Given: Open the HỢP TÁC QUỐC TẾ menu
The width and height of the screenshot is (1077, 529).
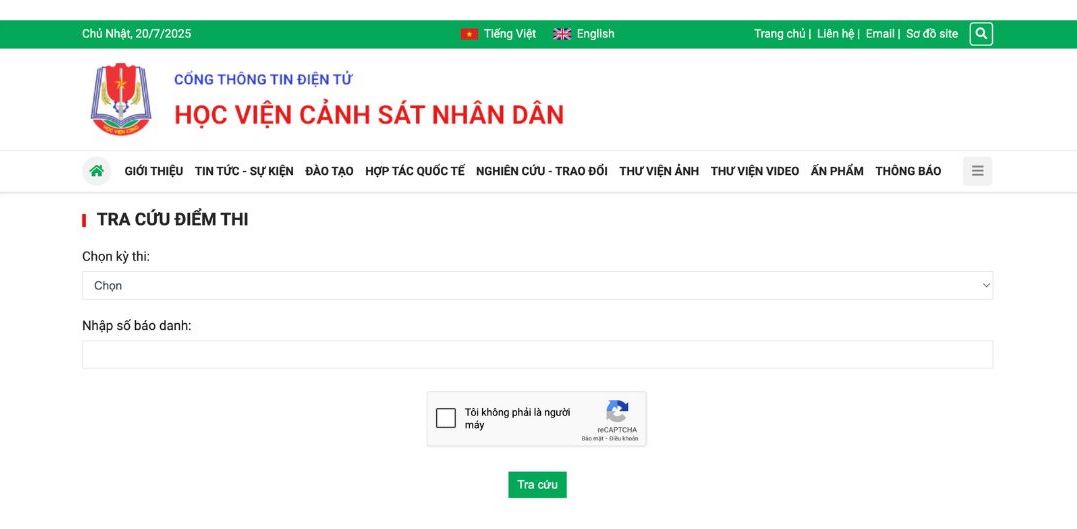Looking at the screenshot, I should pyautogui.click(x=415, y=171).
